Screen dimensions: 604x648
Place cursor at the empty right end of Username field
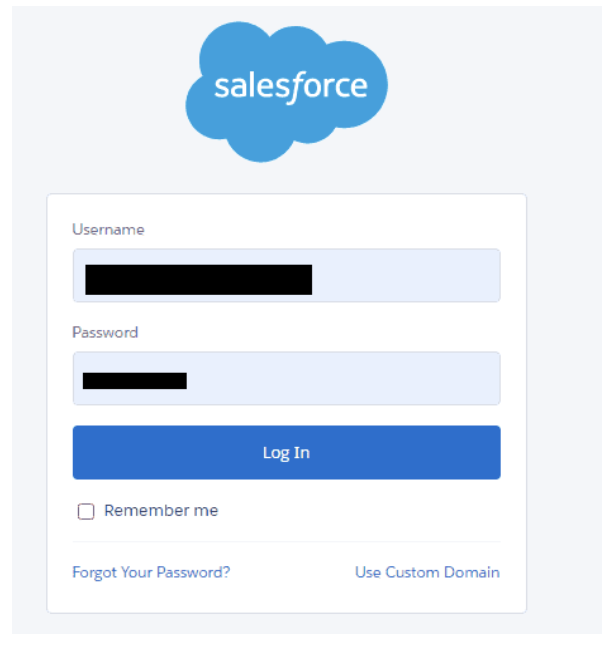pyautogui.click(x=405, y=275)
